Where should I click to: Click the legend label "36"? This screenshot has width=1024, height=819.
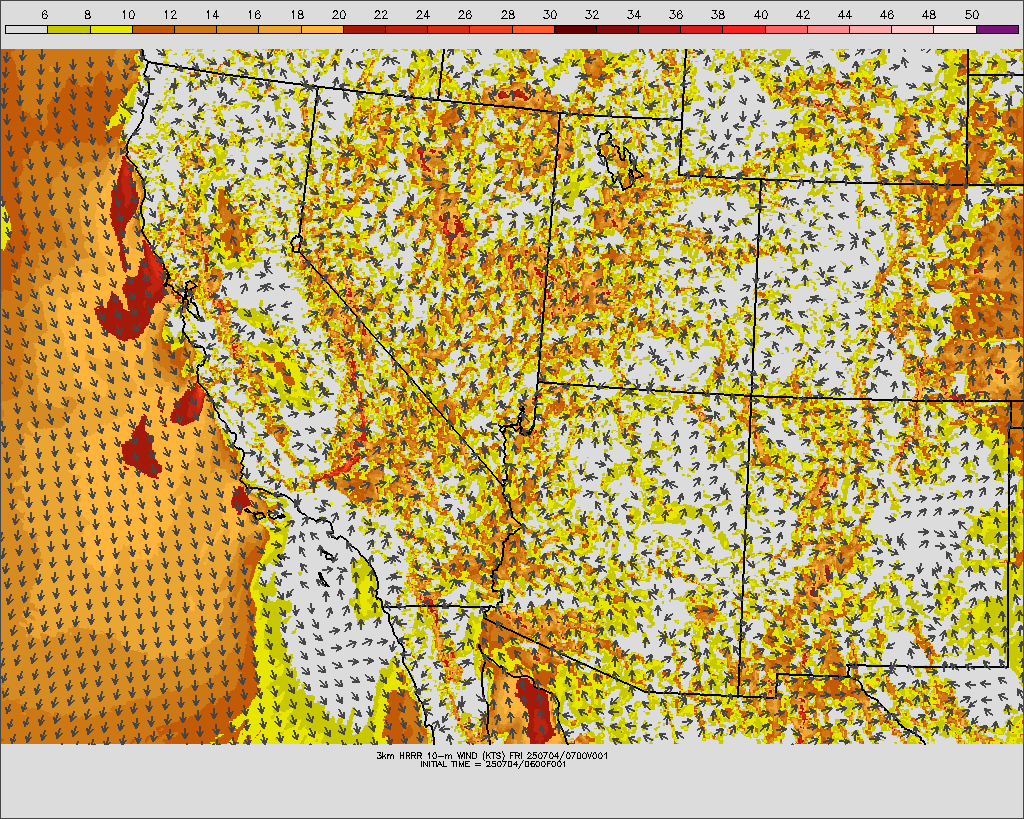pyautogui.click(x=676, y=14)
